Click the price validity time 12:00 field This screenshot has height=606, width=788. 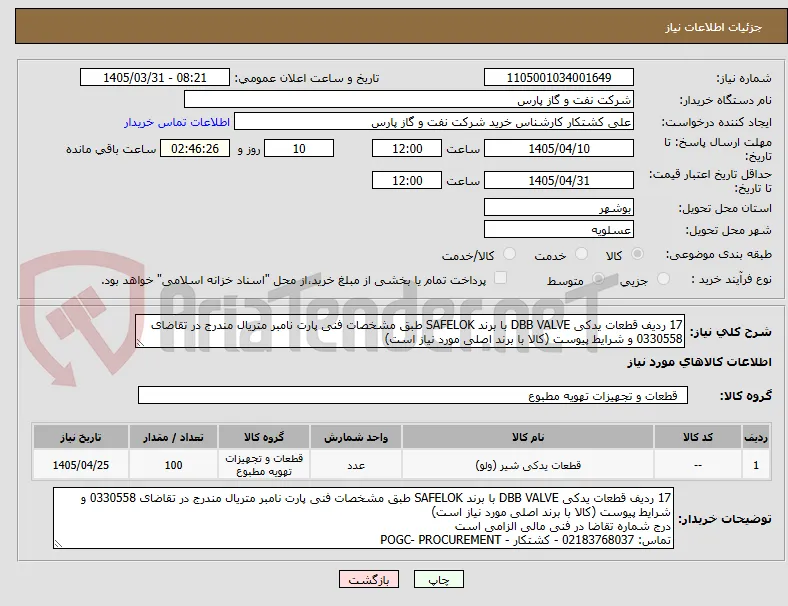click(x=407, y=180)
